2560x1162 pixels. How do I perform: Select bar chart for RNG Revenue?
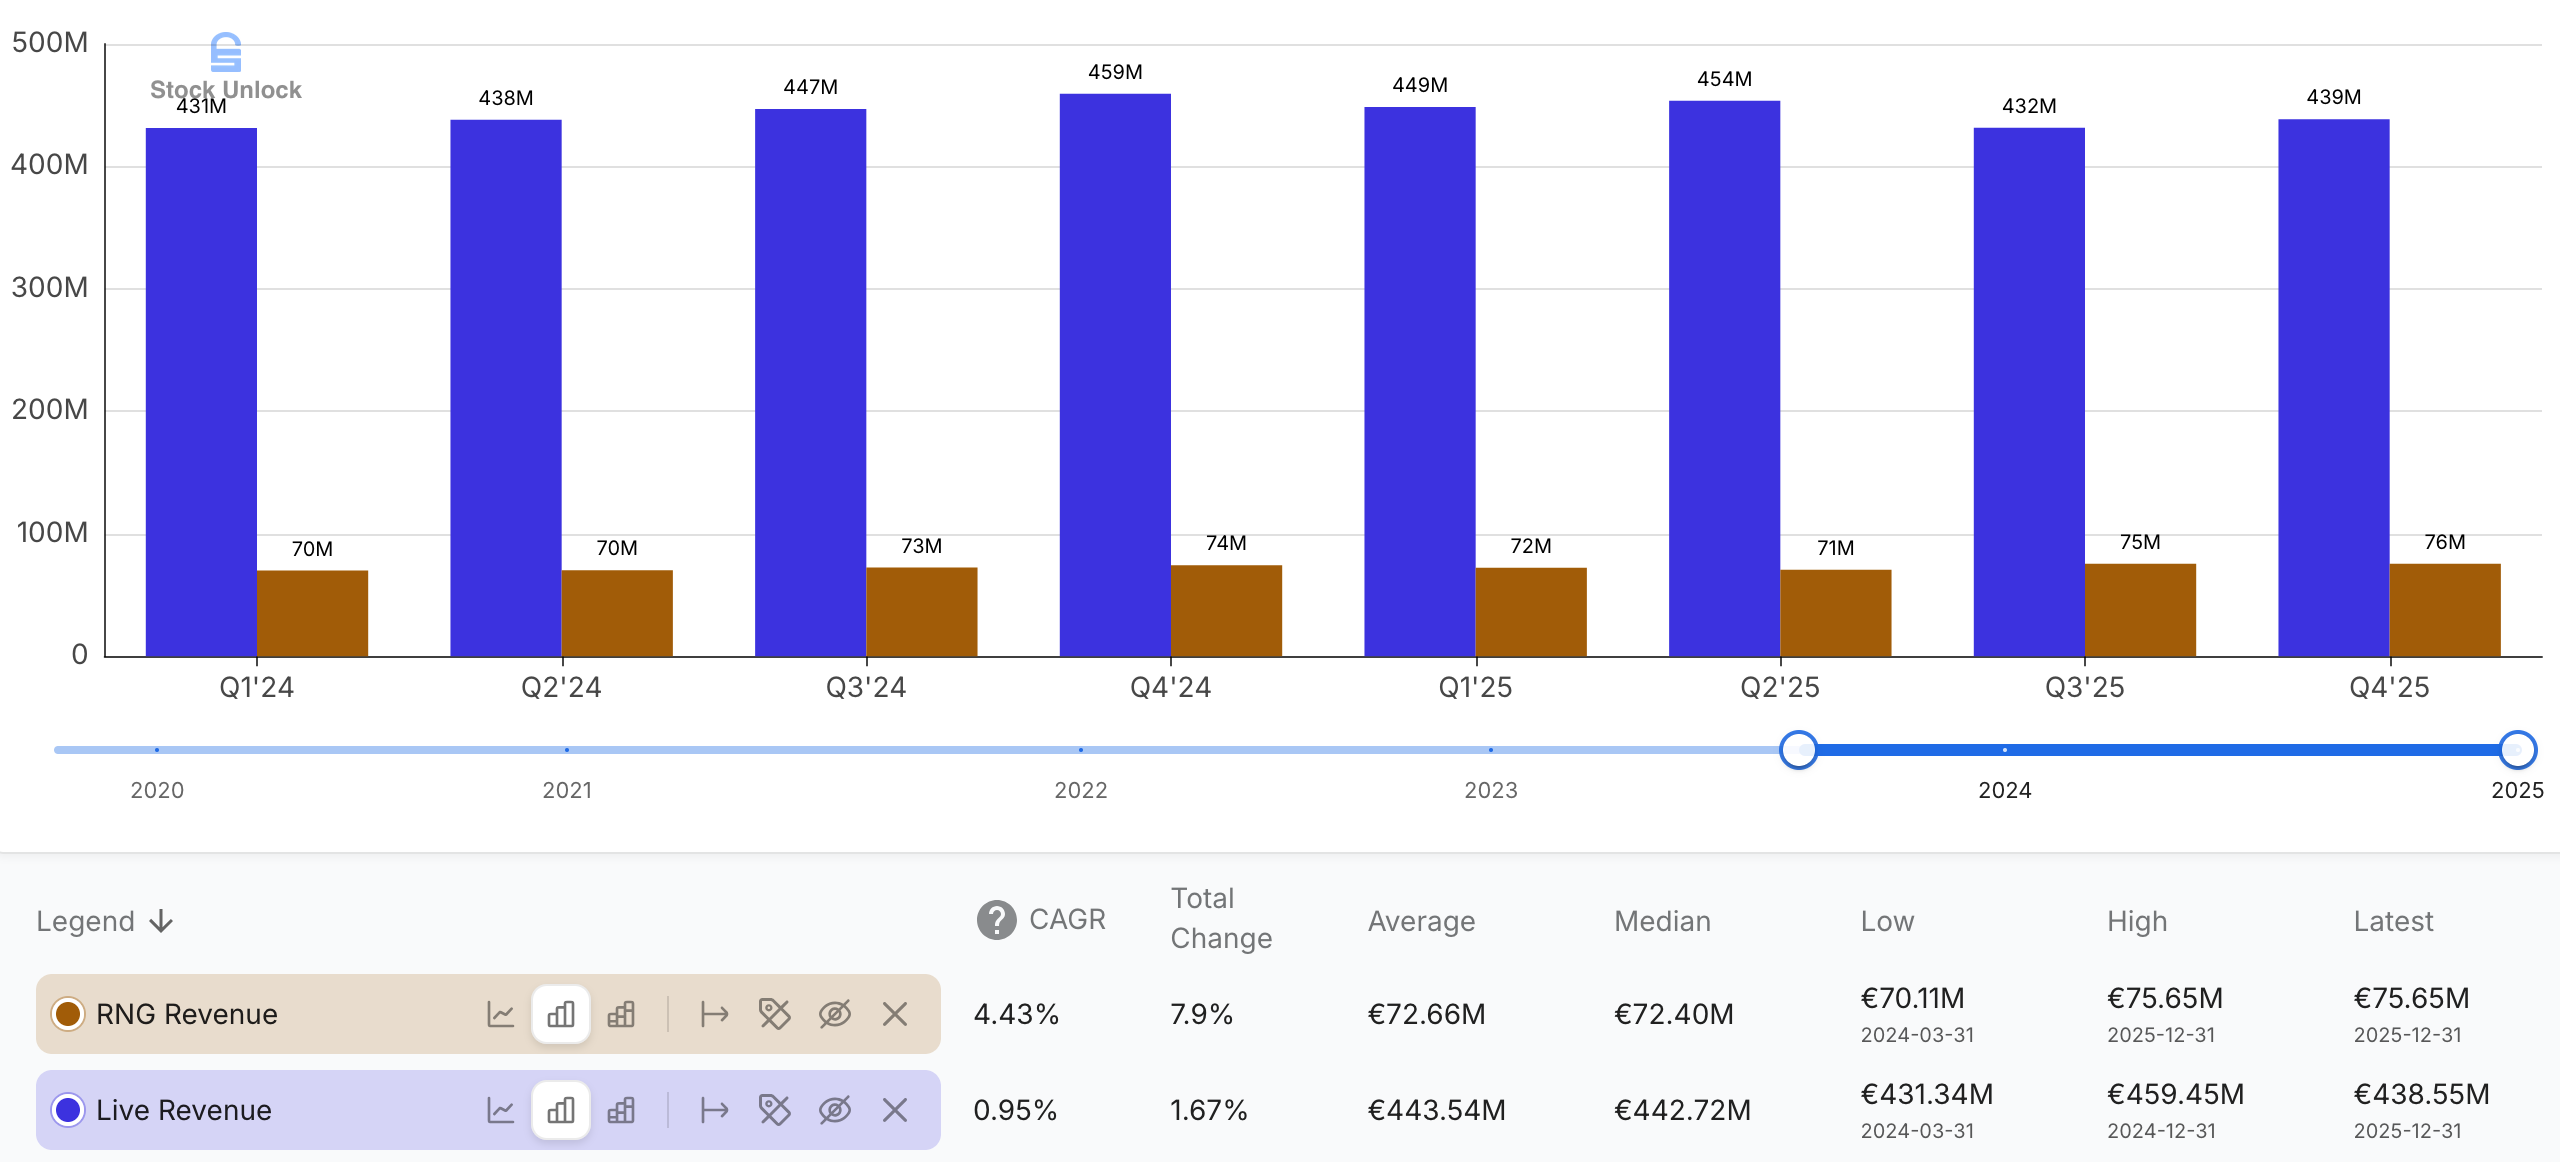[561, 1014]
